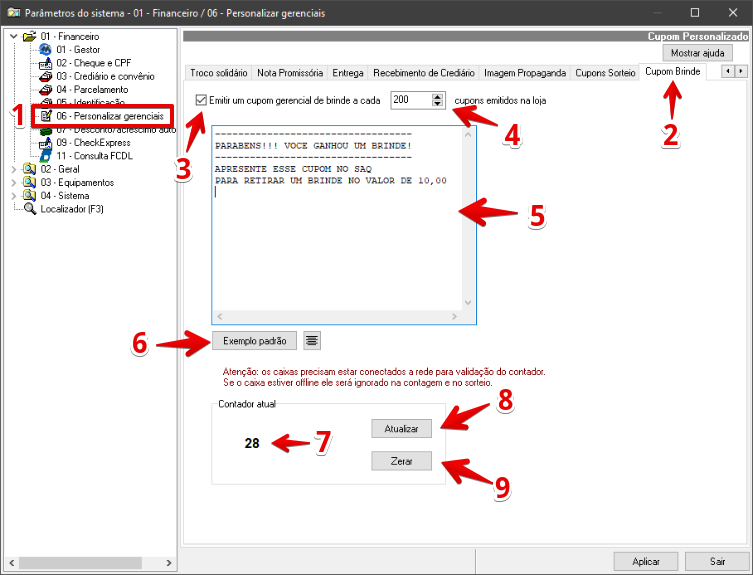Click the PARABENS!!! VOCE GANHOU UM BRINDE! line

[313, 146]
